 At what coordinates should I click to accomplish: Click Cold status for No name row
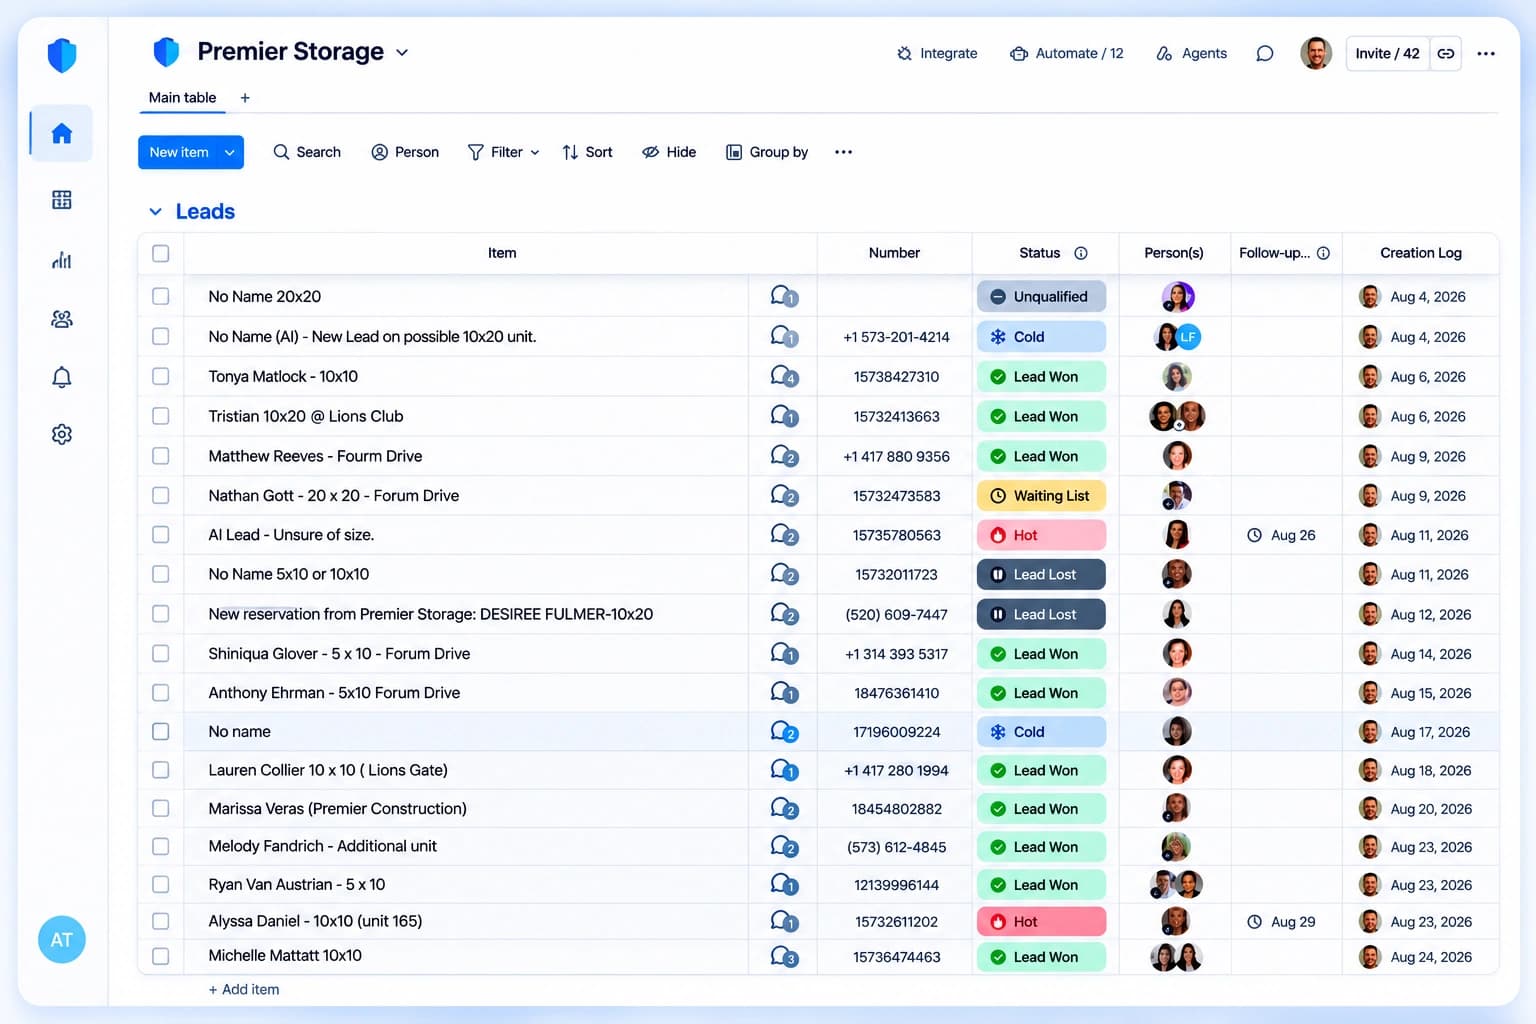tap(1041, 731)
